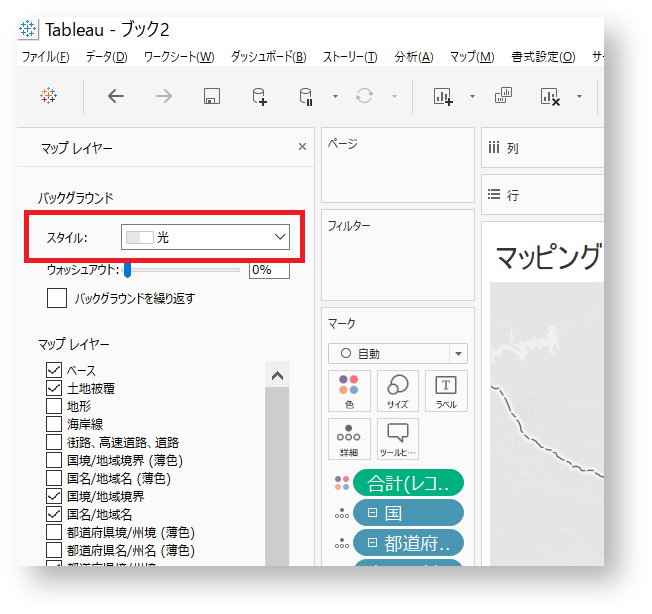This screenshot has width=652, height=614.
Task: Click the New Data Source icon
Action: click(x=259, y=96)
